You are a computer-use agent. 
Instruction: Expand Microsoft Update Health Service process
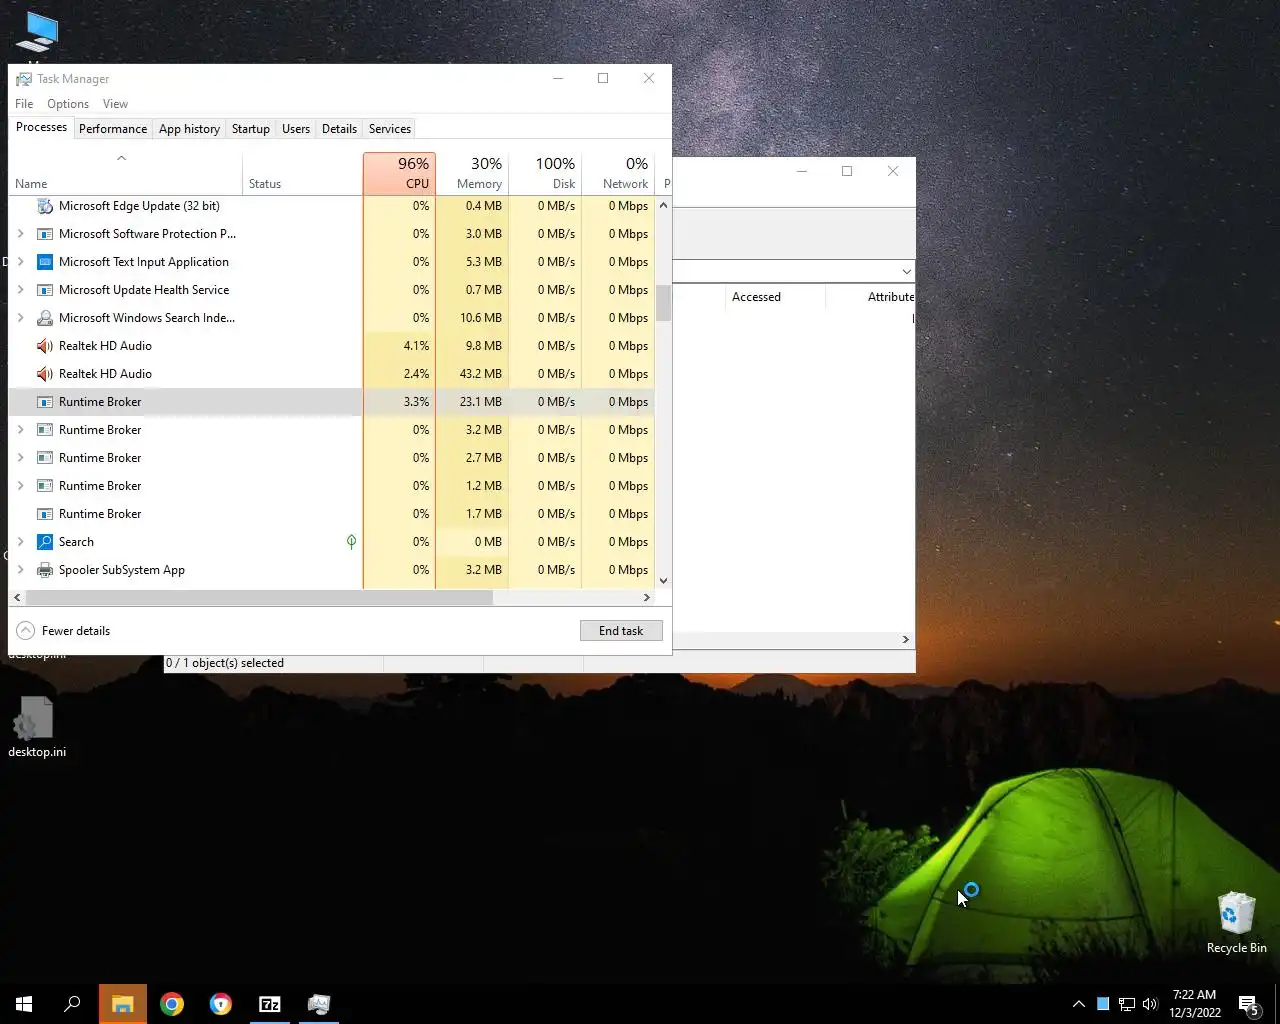tap(20, 290)
